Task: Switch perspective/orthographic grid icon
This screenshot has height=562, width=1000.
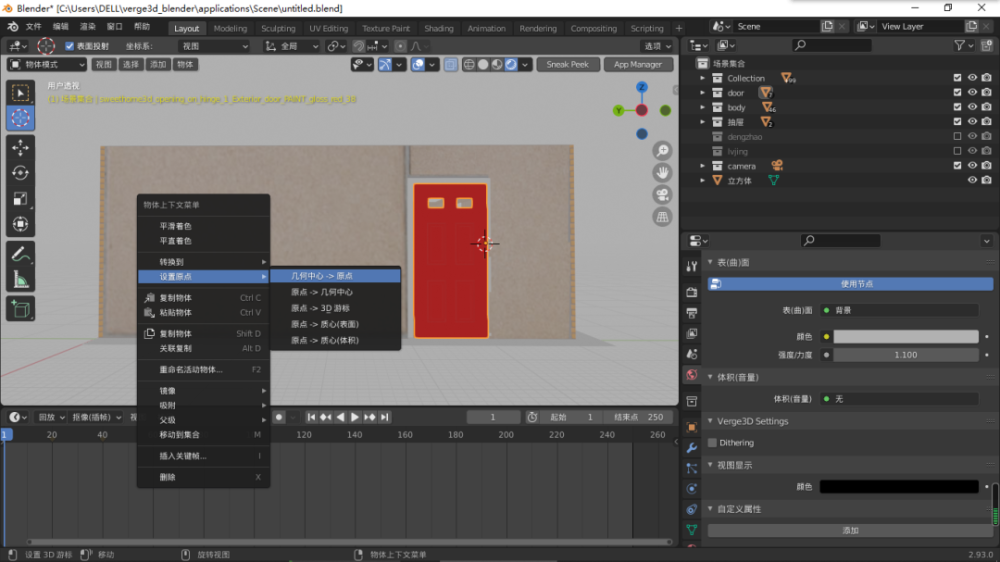Action: tap(663, 217)
